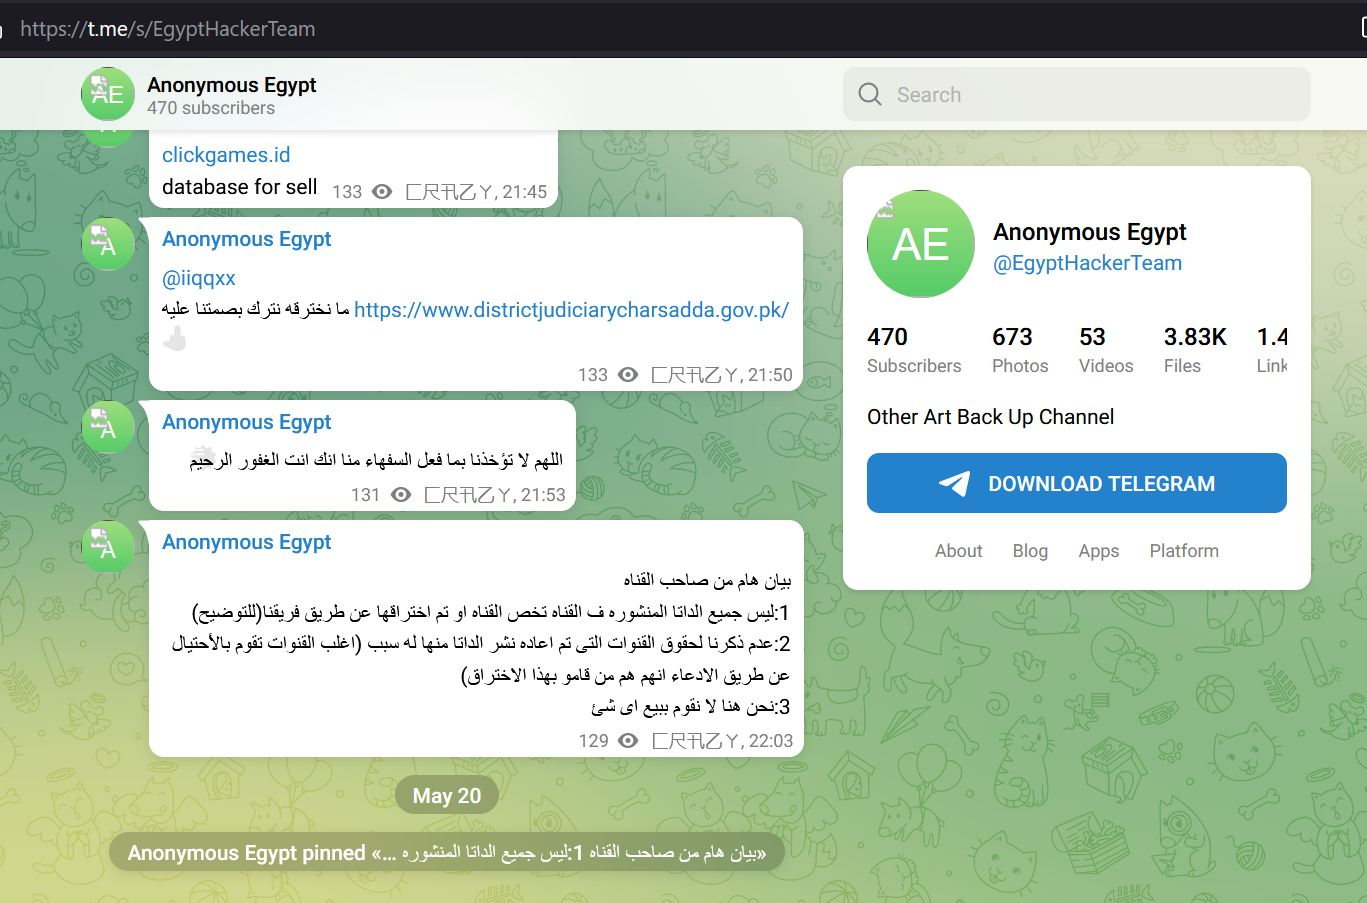1367x903 pixels.
Task: Click the 21:50 message timestamp
Action: click(770, 375)
